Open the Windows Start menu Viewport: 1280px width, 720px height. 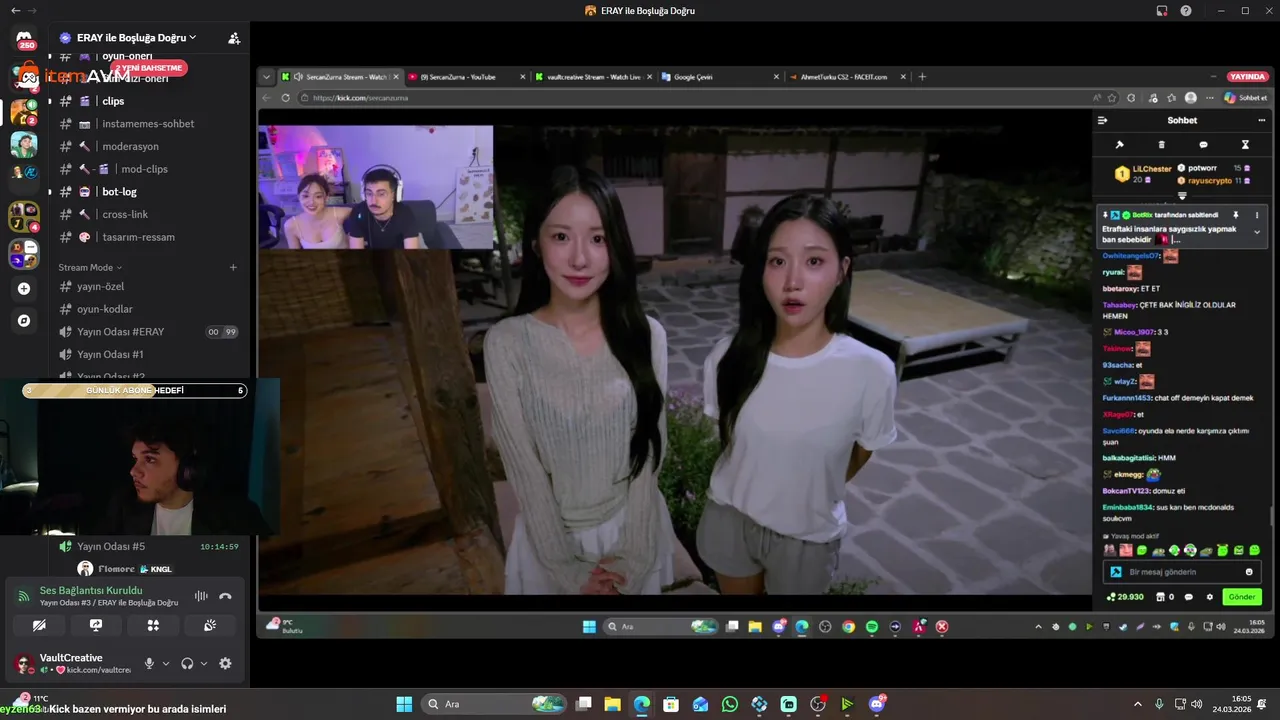point(405,704)
